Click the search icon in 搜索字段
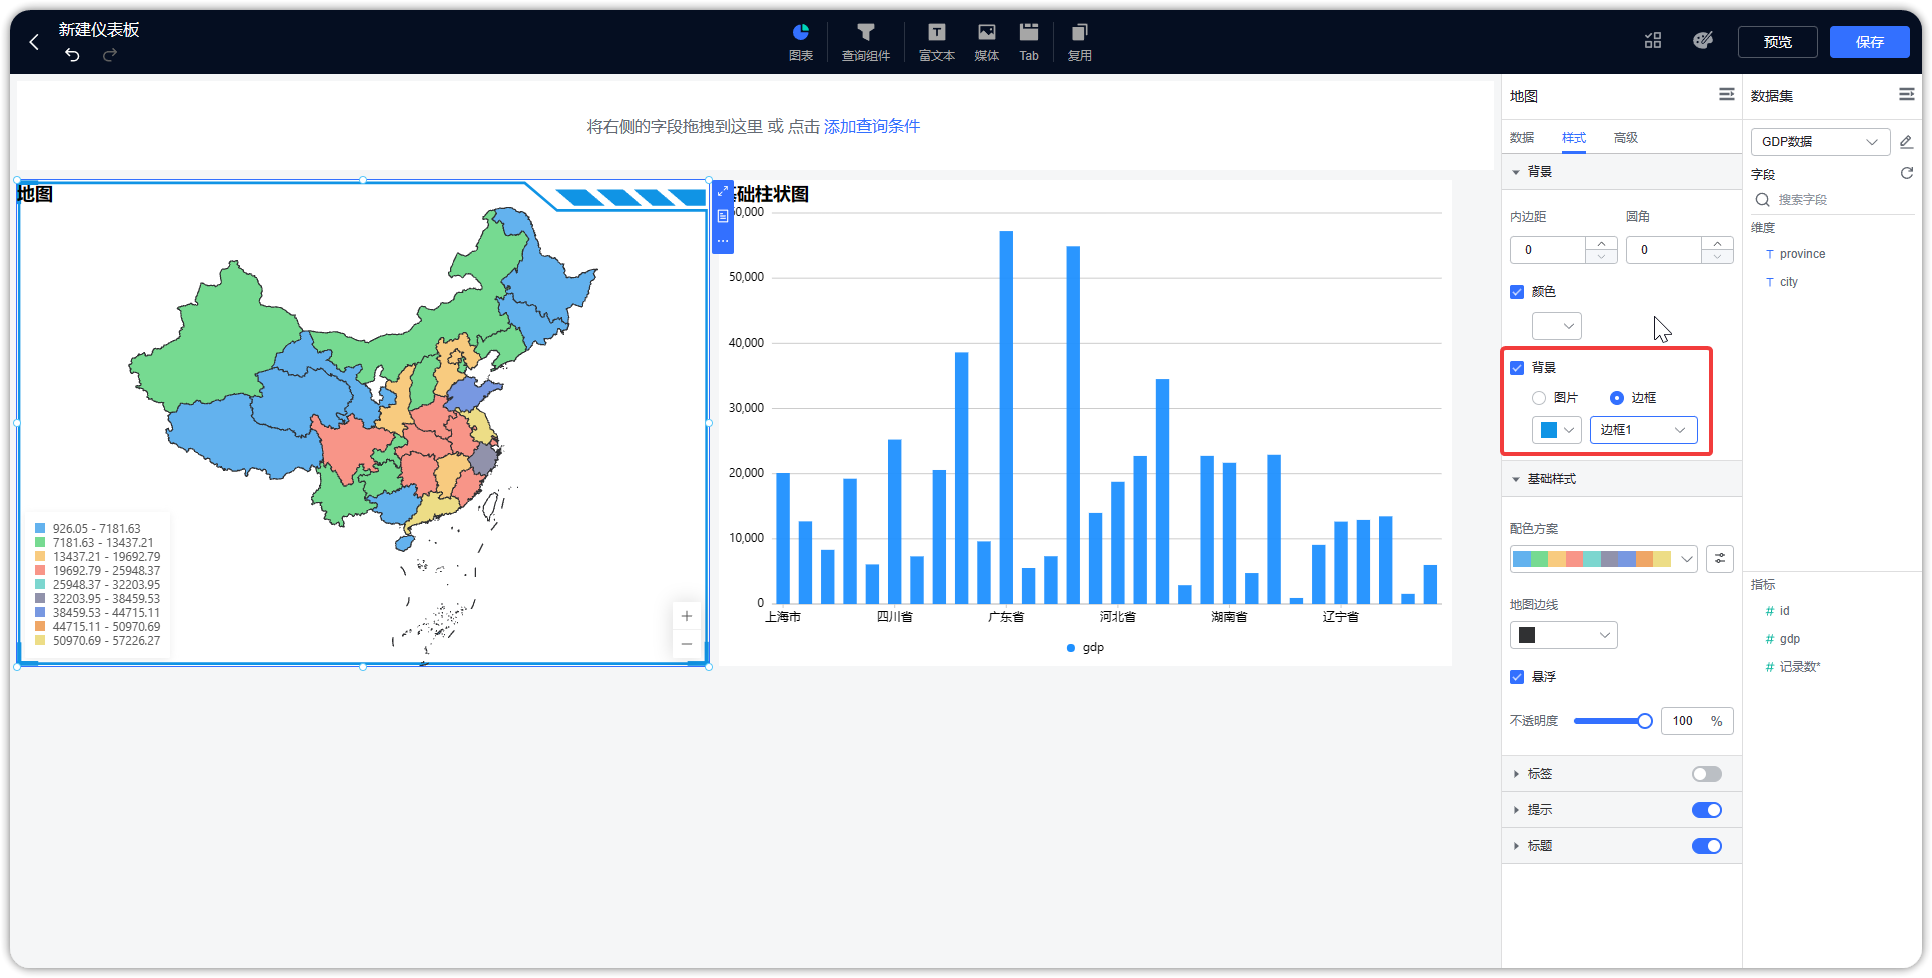Screen dimensions: 1932x978 pyautogui.click(x=1763, y=200)
